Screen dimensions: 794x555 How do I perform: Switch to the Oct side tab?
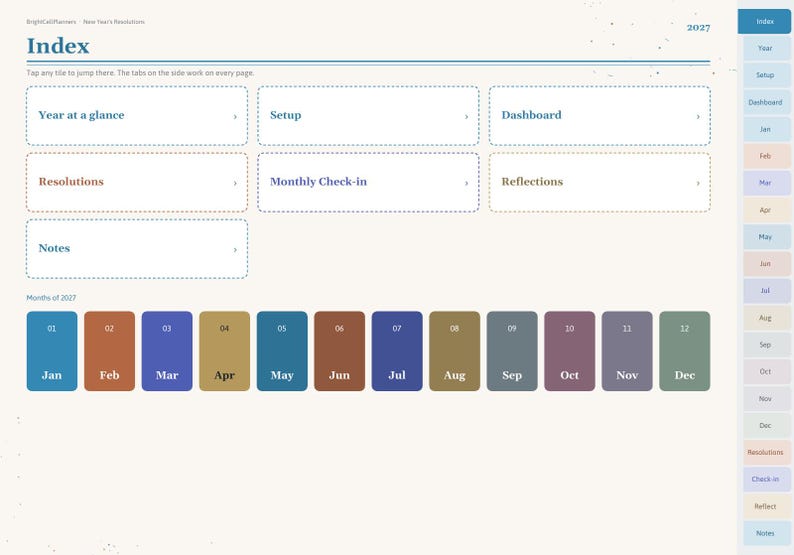coord(767,371)
